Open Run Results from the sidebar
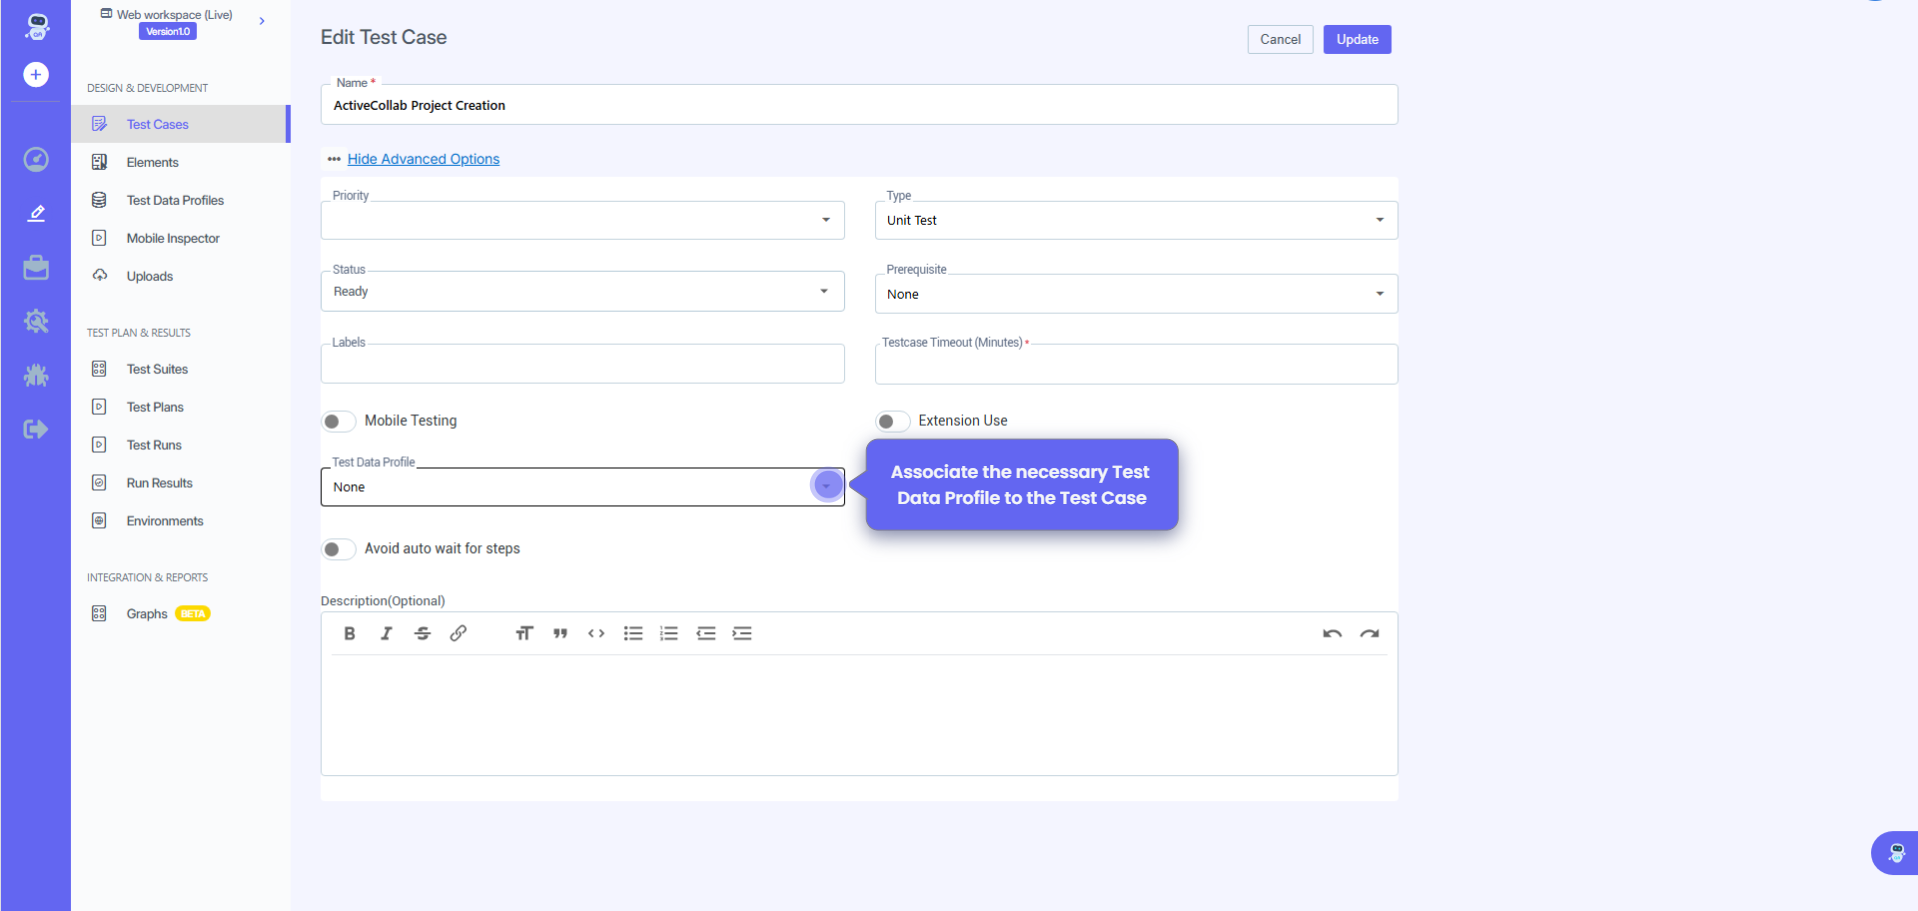The width and height of the screenshot is (1918, 911). 159,483
